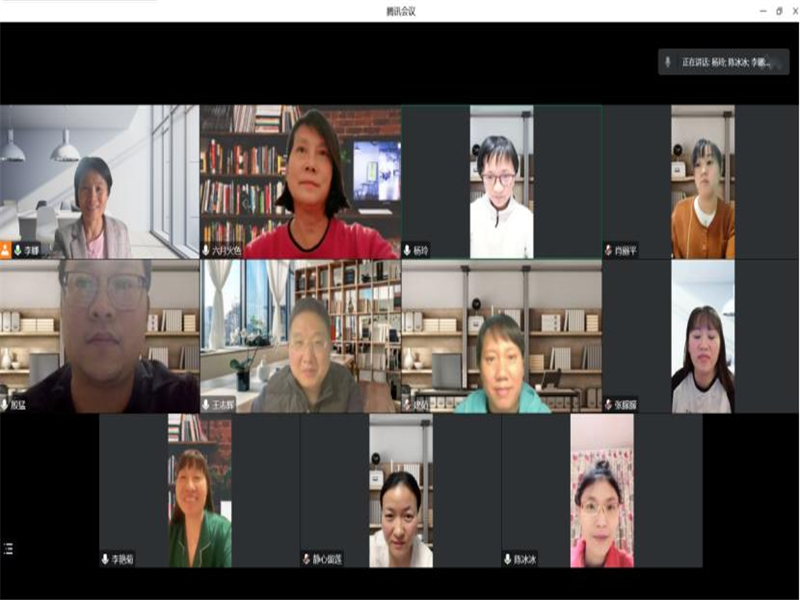Click the 腾讯会议 window title text
Viewport: 800px width, 600px height.
pos(400,11)
